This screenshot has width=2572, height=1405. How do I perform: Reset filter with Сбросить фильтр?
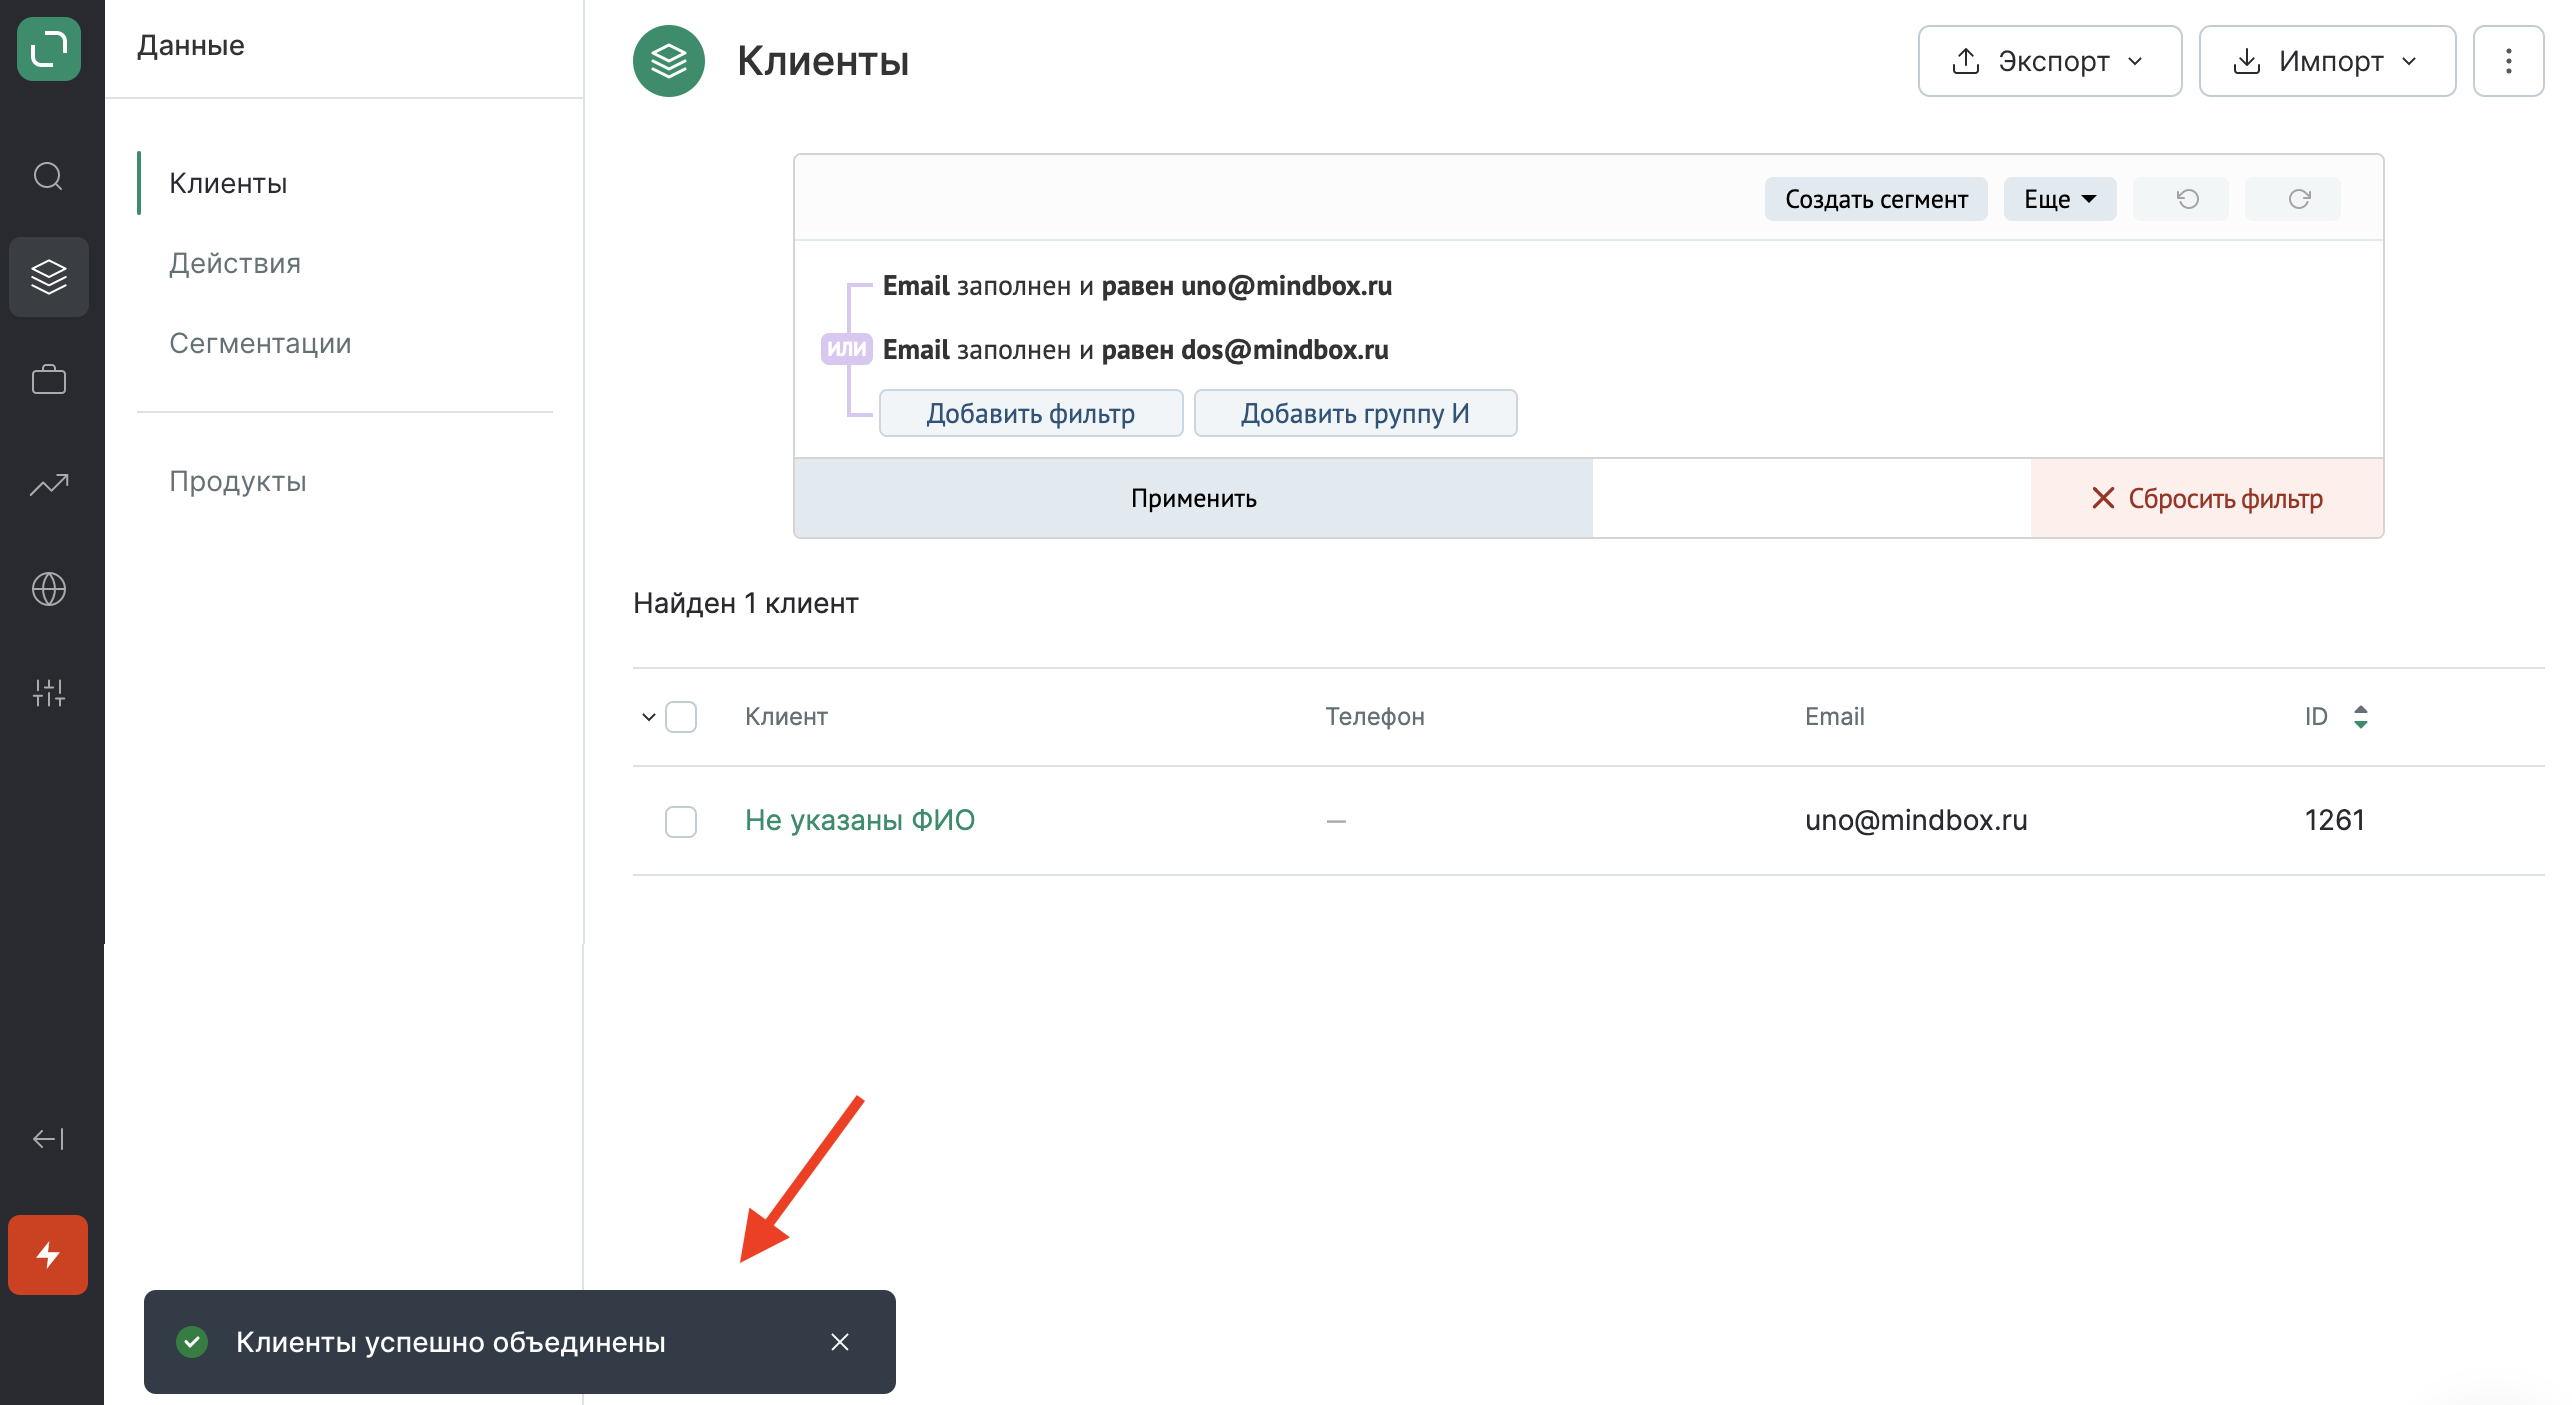click(2207, 498)
